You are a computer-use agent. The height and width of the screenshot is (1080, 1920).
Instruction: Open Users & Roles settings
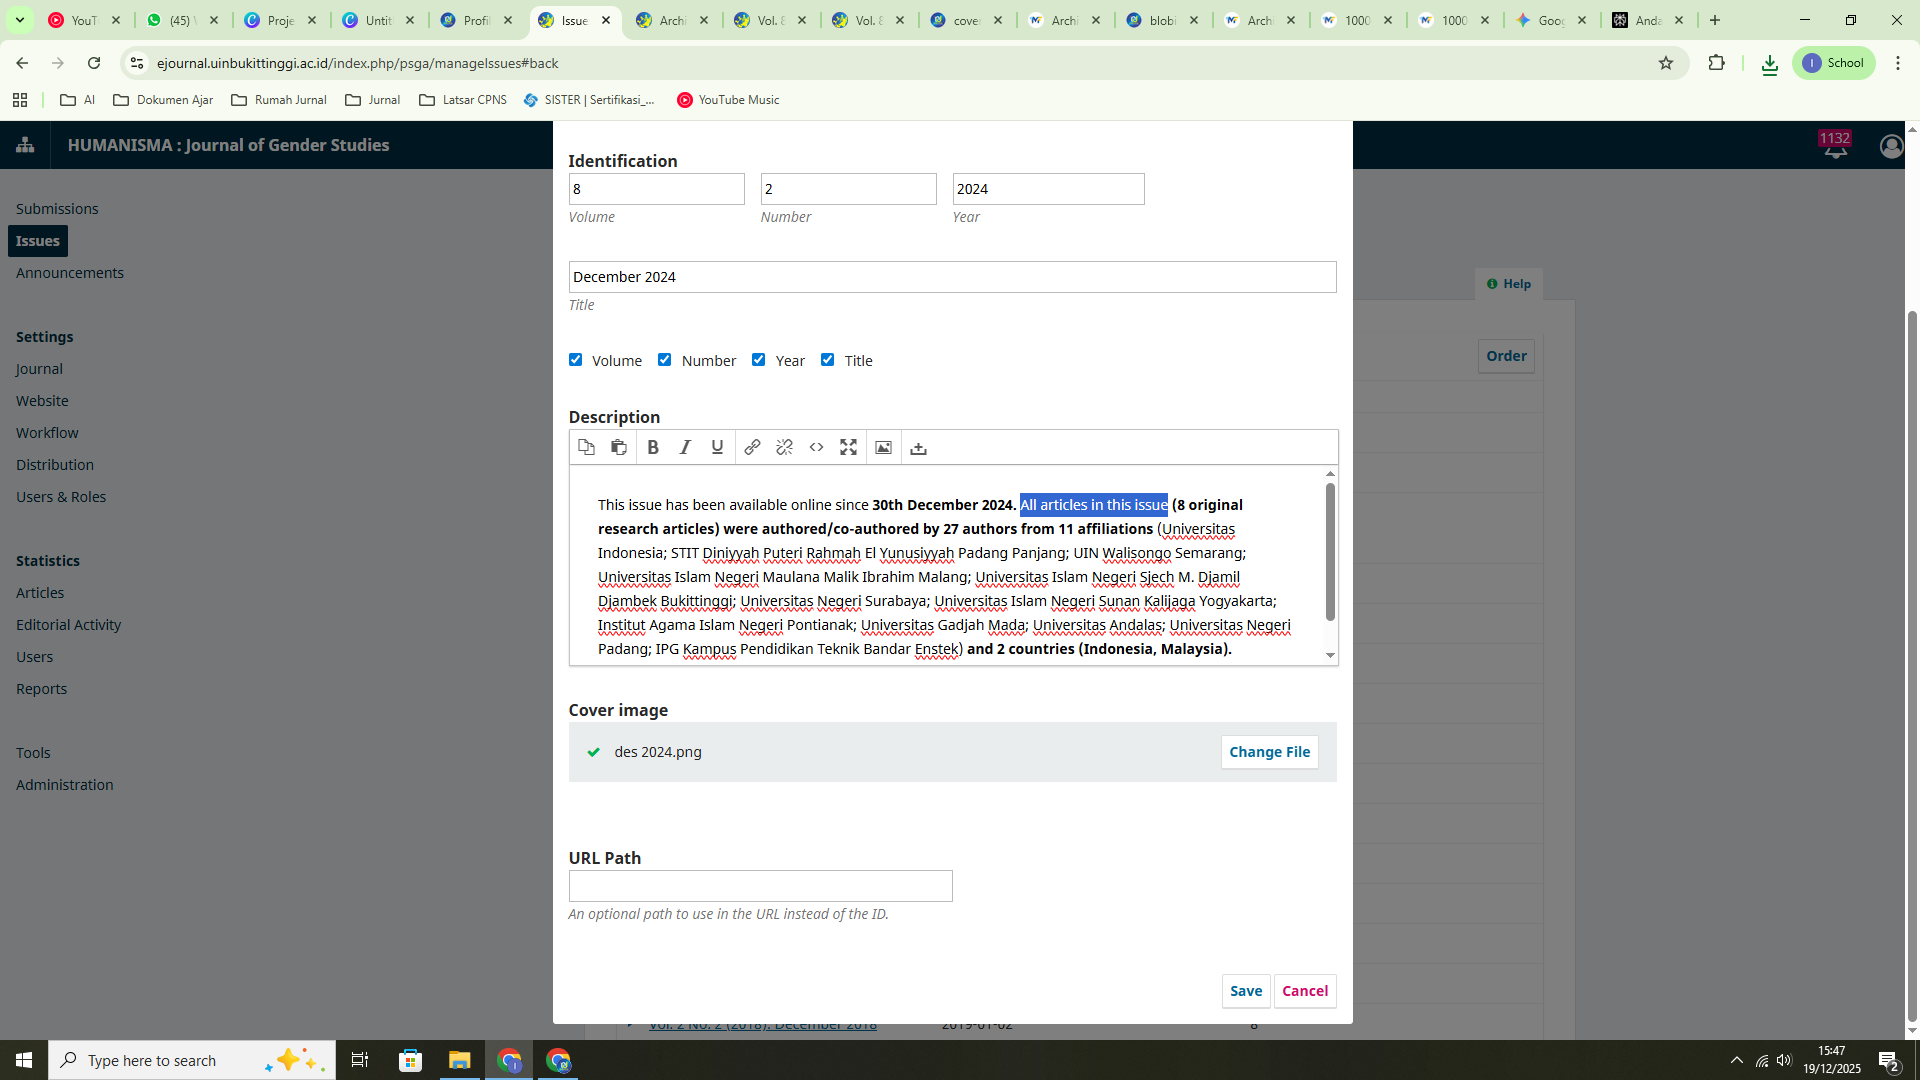tap(61, 497)
